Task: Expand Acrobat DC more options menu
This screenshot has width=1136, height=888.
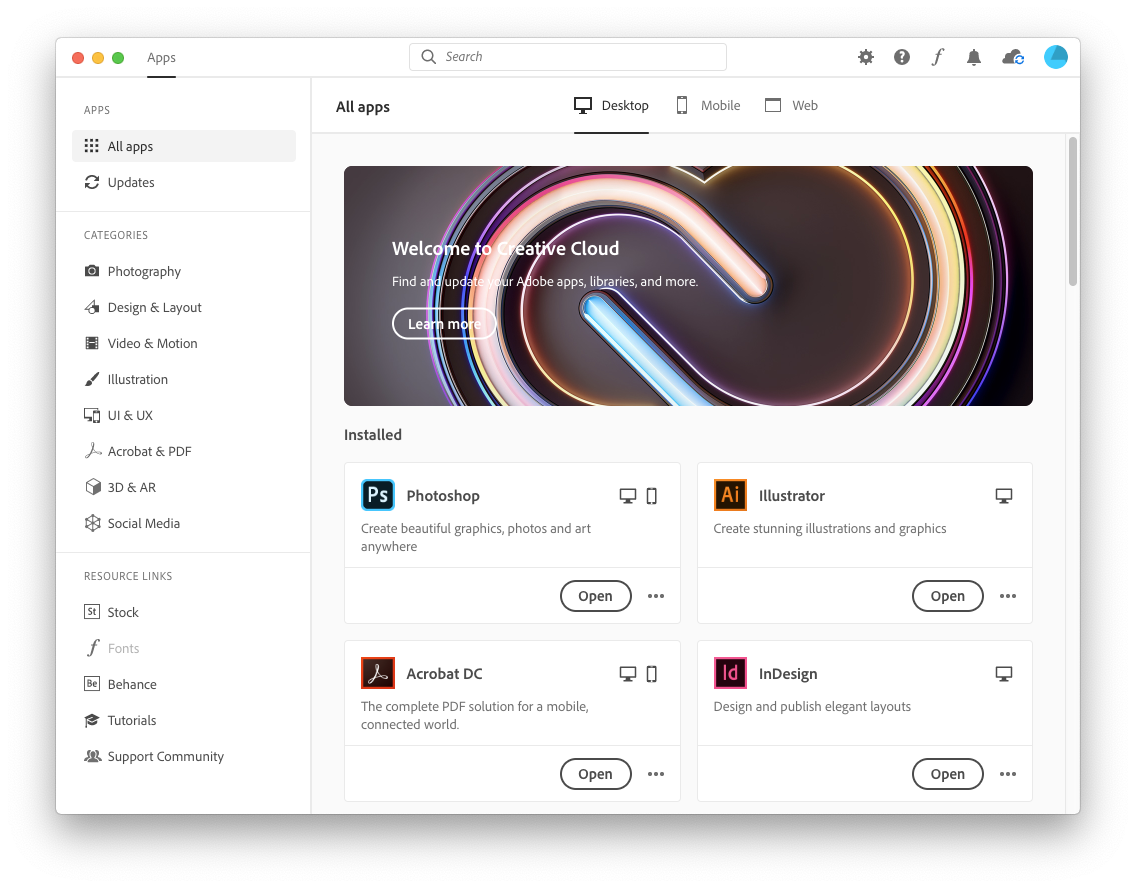Action: click(656, 774)
